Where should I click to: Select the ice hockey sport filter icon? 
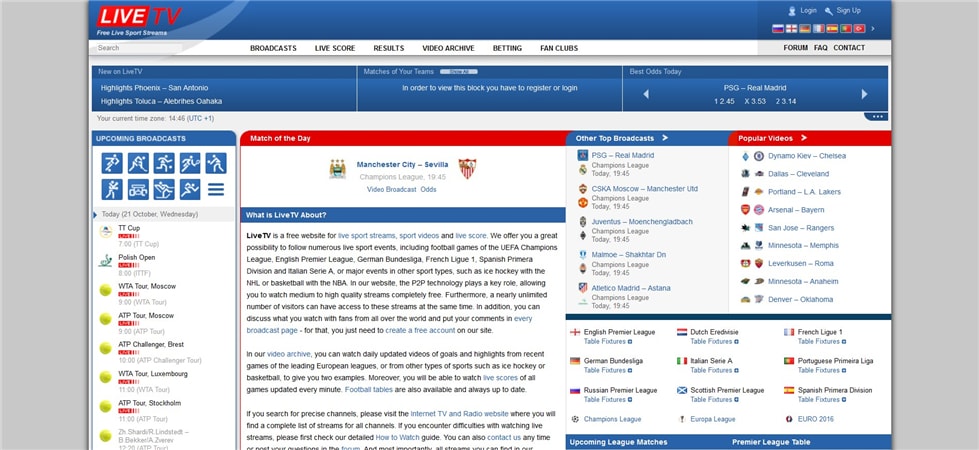138,163
